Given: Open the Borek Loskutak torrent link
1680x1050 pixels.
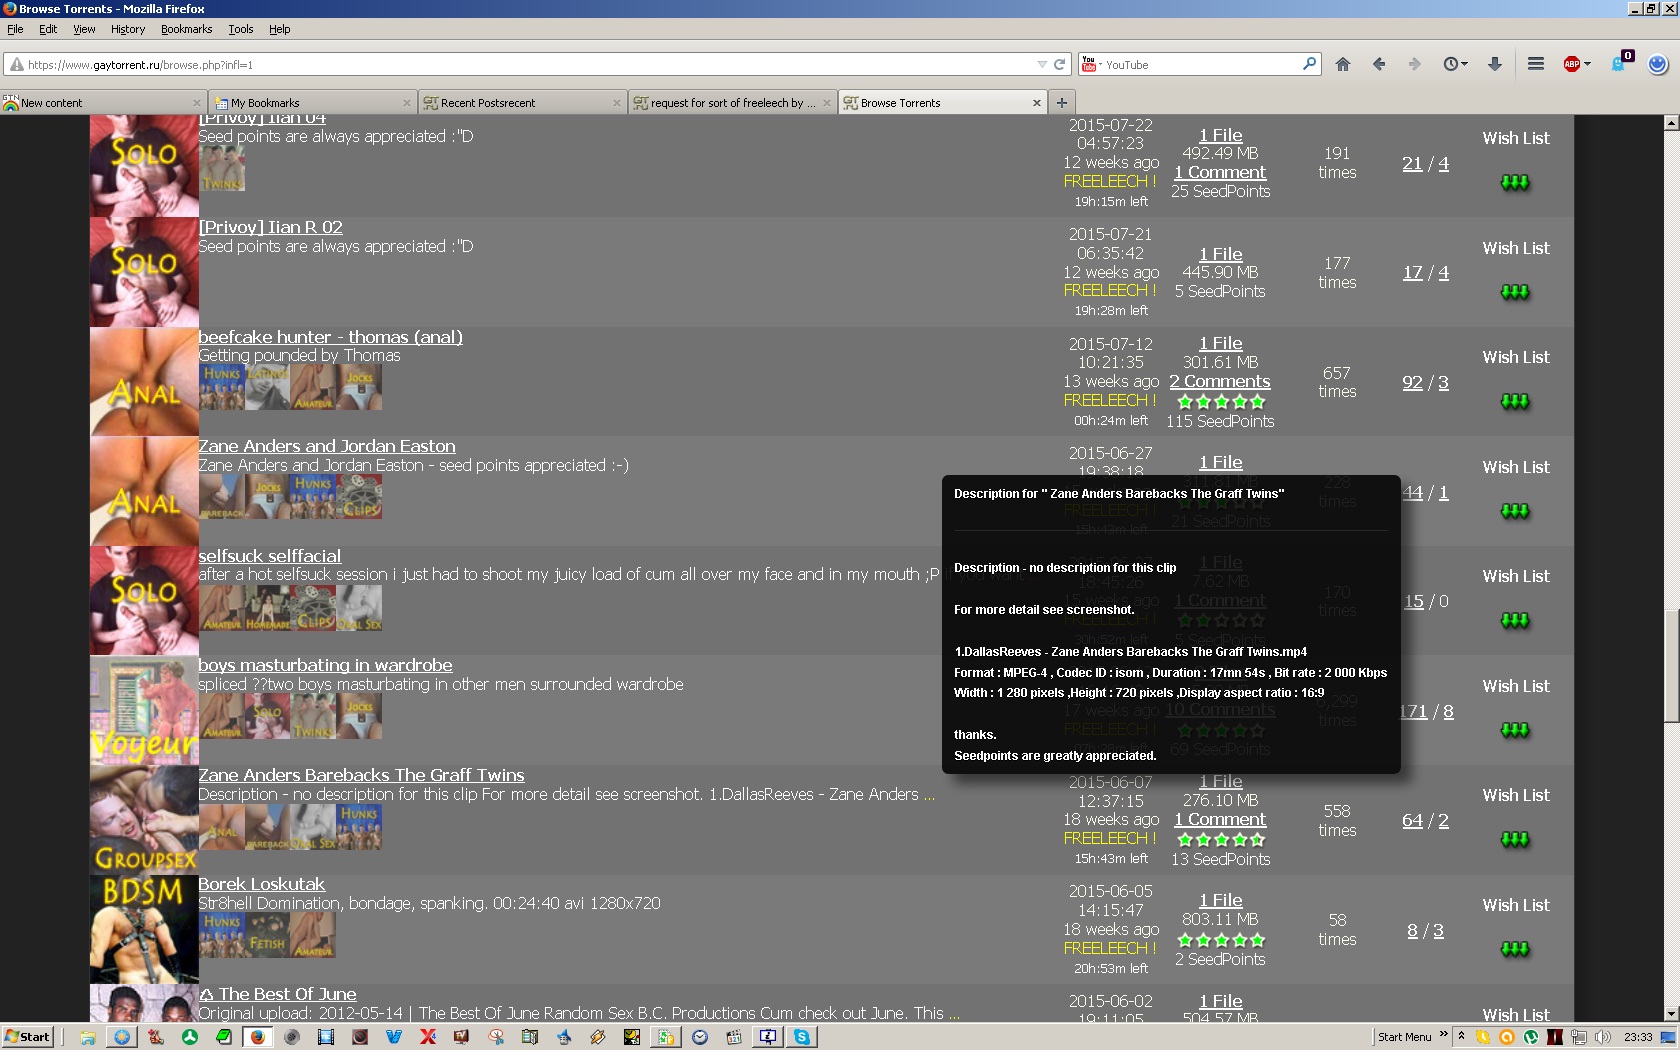Looking at the screenshot, I should 261,884.
